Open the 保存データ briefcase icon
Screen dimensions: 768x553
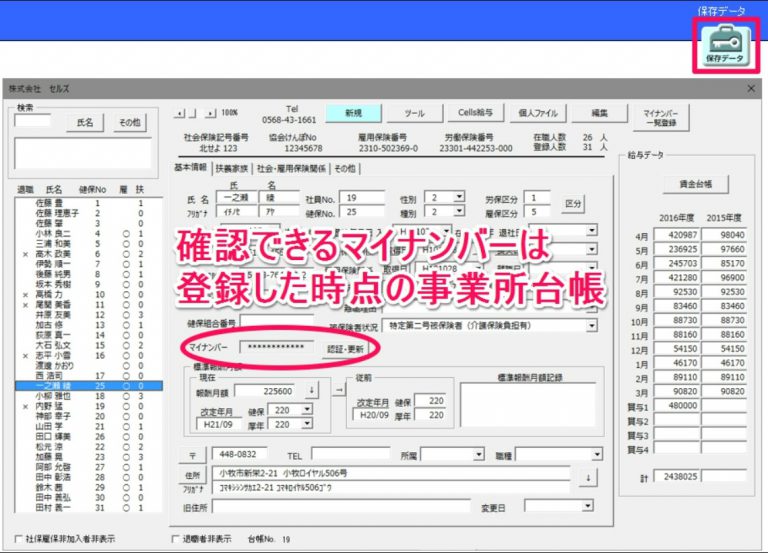725,45
